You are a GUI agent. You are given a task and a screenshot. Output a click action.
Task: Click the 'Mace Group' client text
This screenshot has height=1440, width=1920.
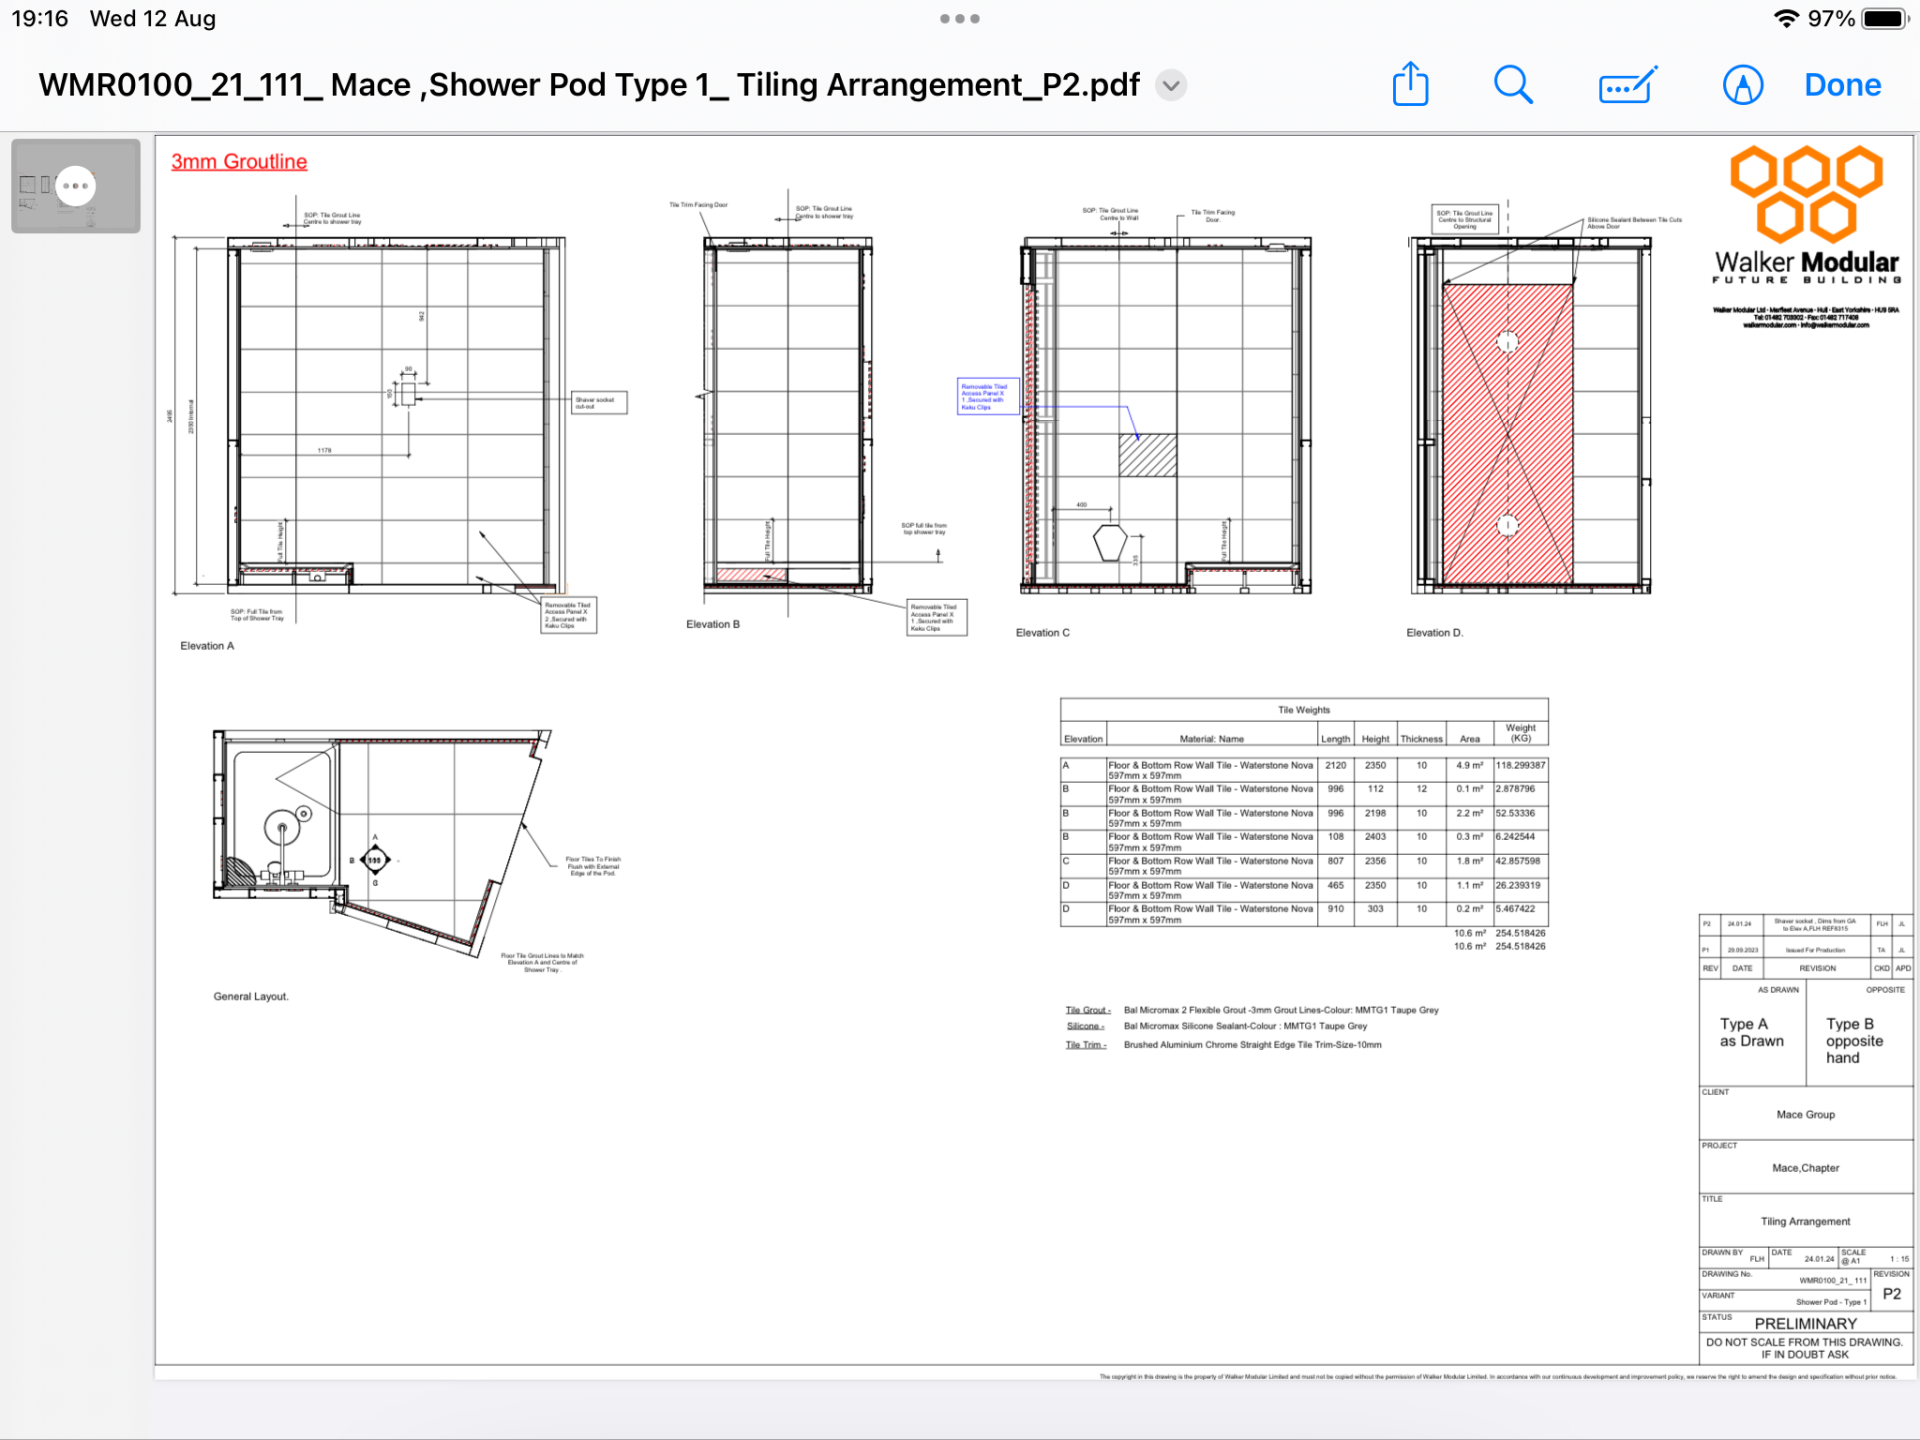tap(1806, 1115)
